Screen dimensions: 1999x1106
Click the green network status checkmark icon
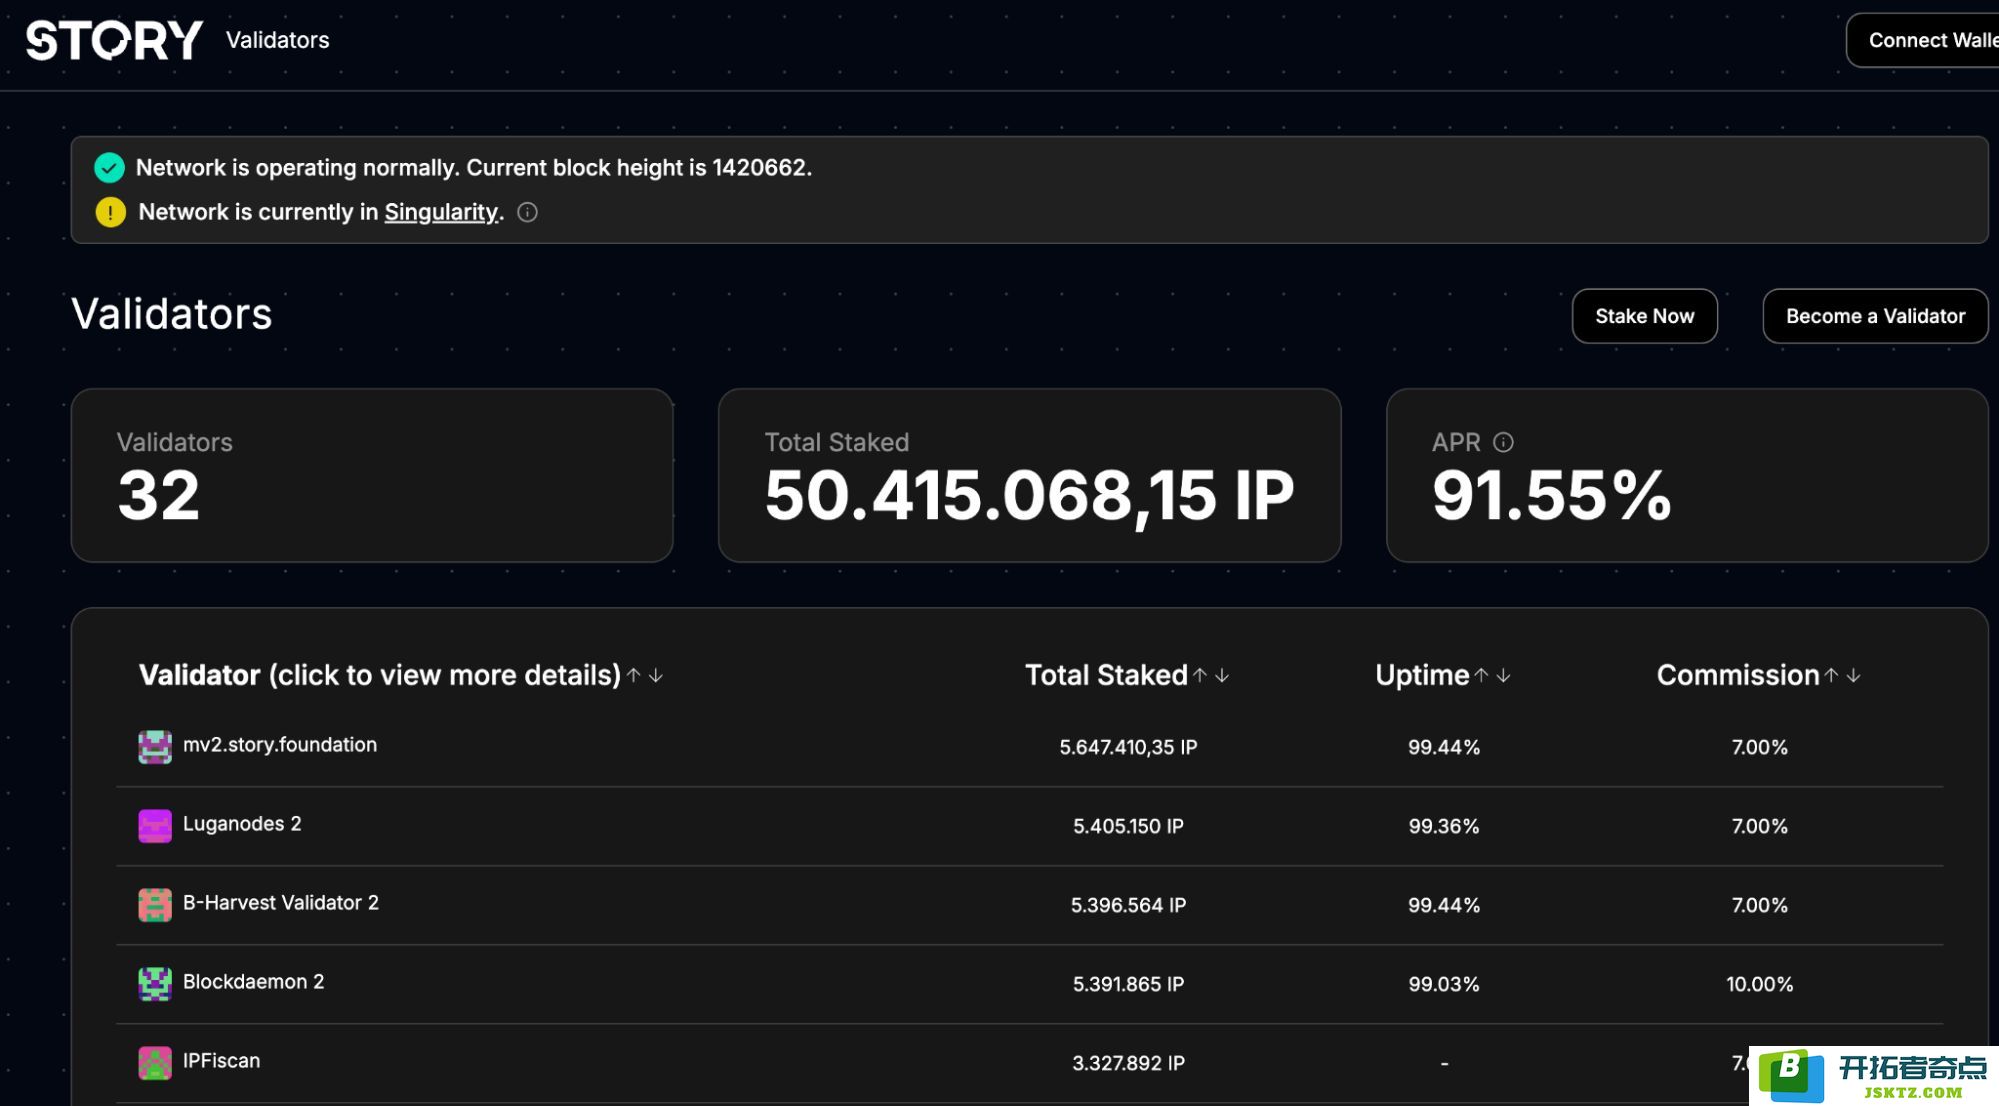click(x=110, y=167)
